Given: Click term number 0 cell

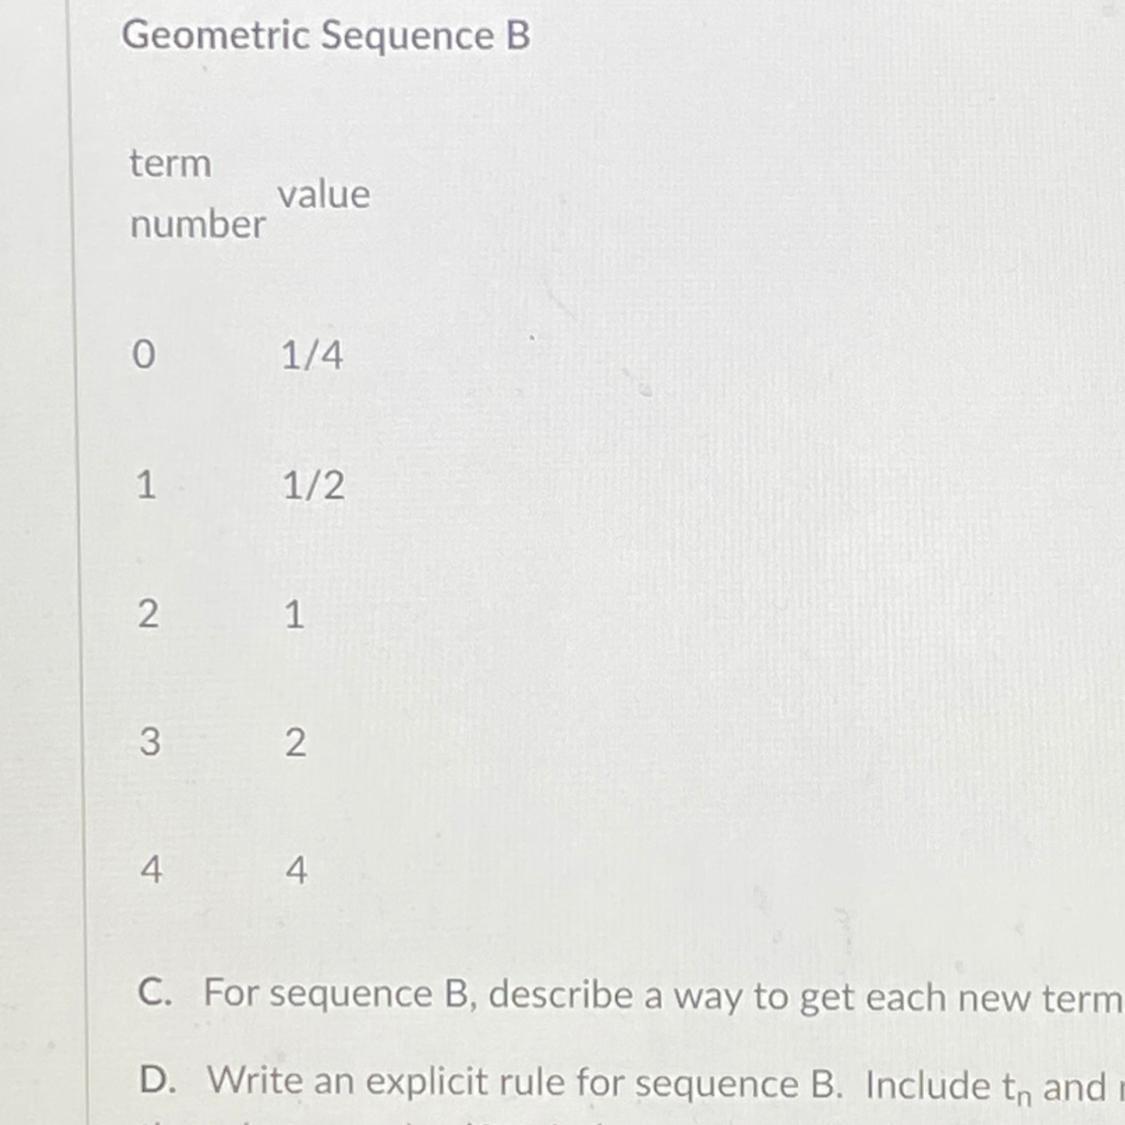Looking at the screenshot, I should tap(144, 354).
